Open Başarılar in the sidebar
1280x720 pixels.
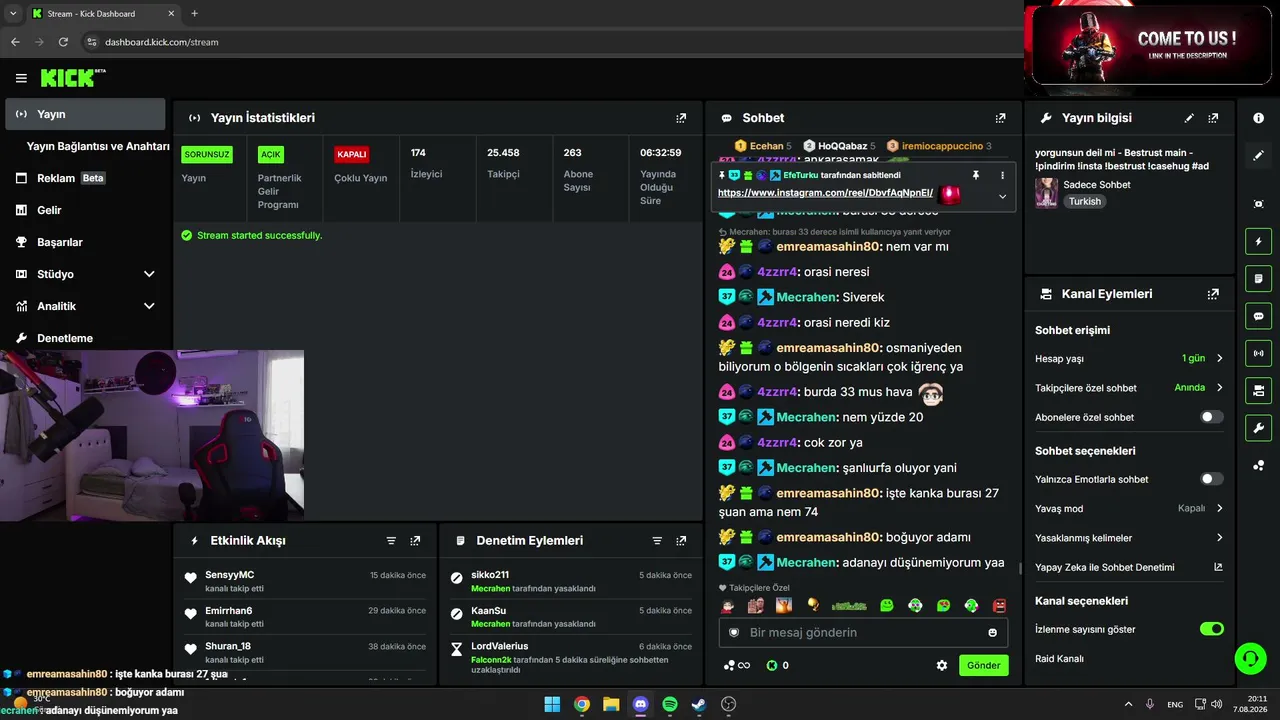[85, 242]
